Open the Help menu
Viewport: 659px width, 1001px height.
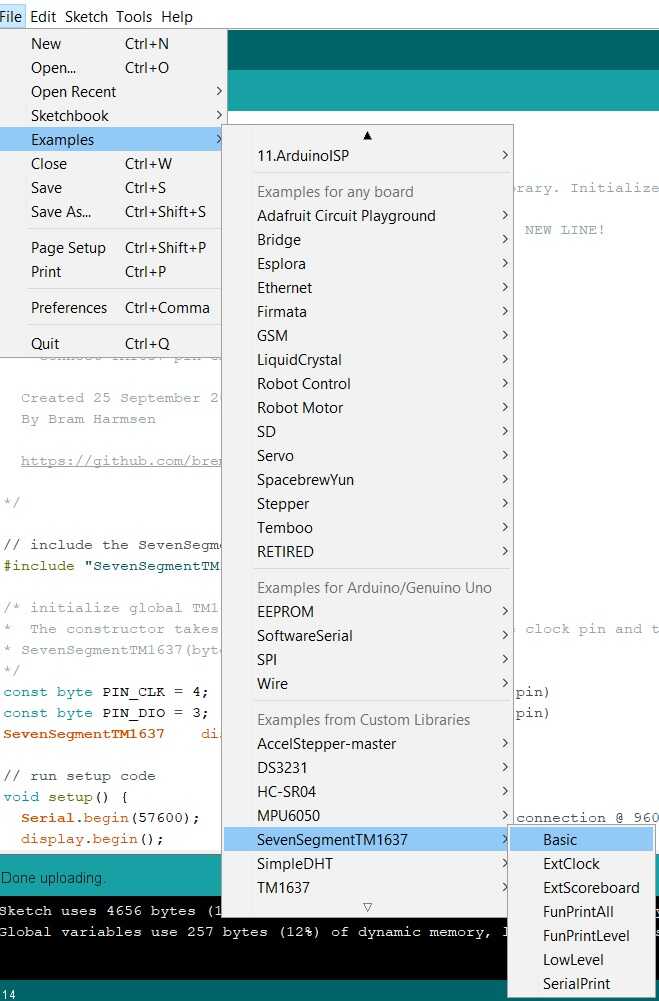[x=178, y=16]
